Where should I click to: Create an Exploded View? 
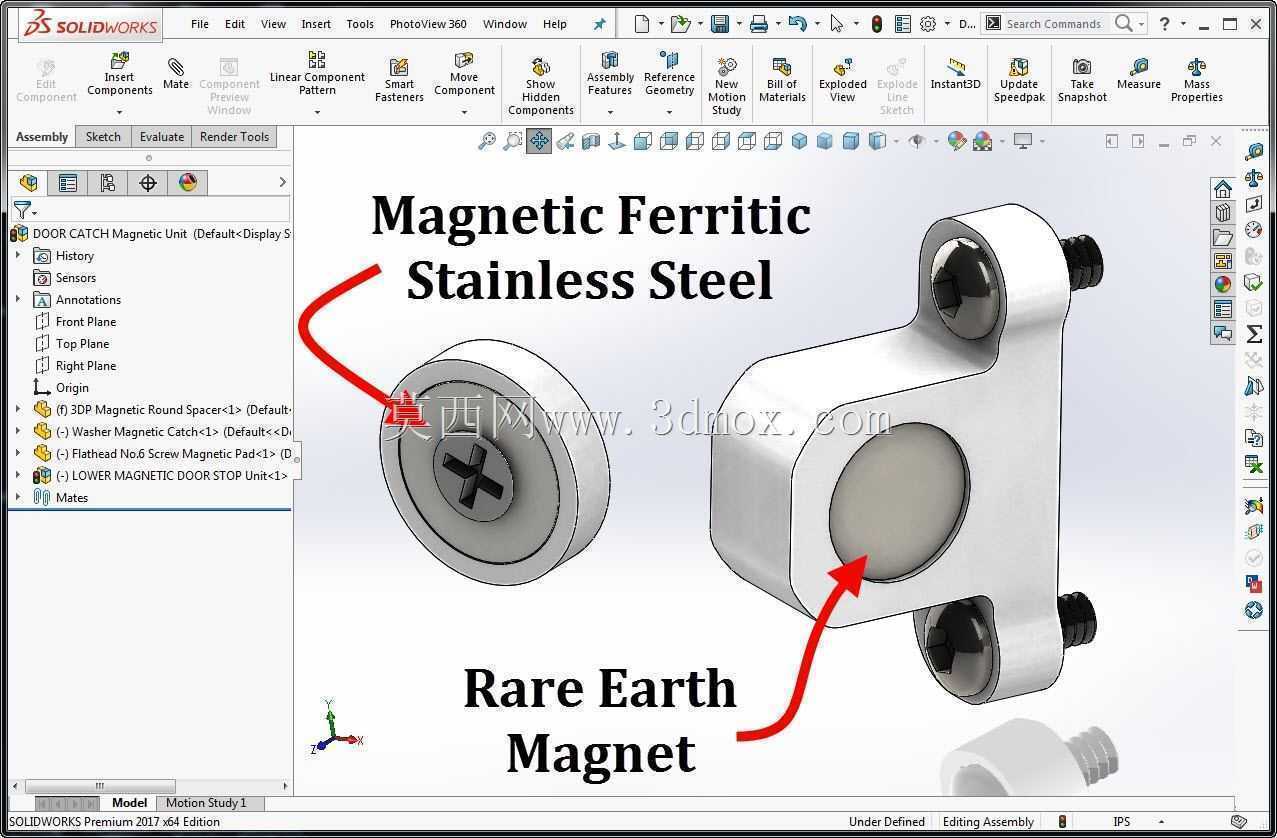coord(843,80)
